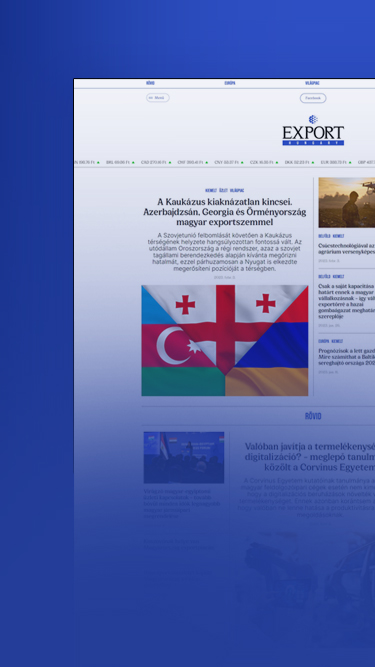Viewport: 375px width, 667px height.
Task: Open the Csak a saját kapacitása article
Action: (x=347, y=301)
